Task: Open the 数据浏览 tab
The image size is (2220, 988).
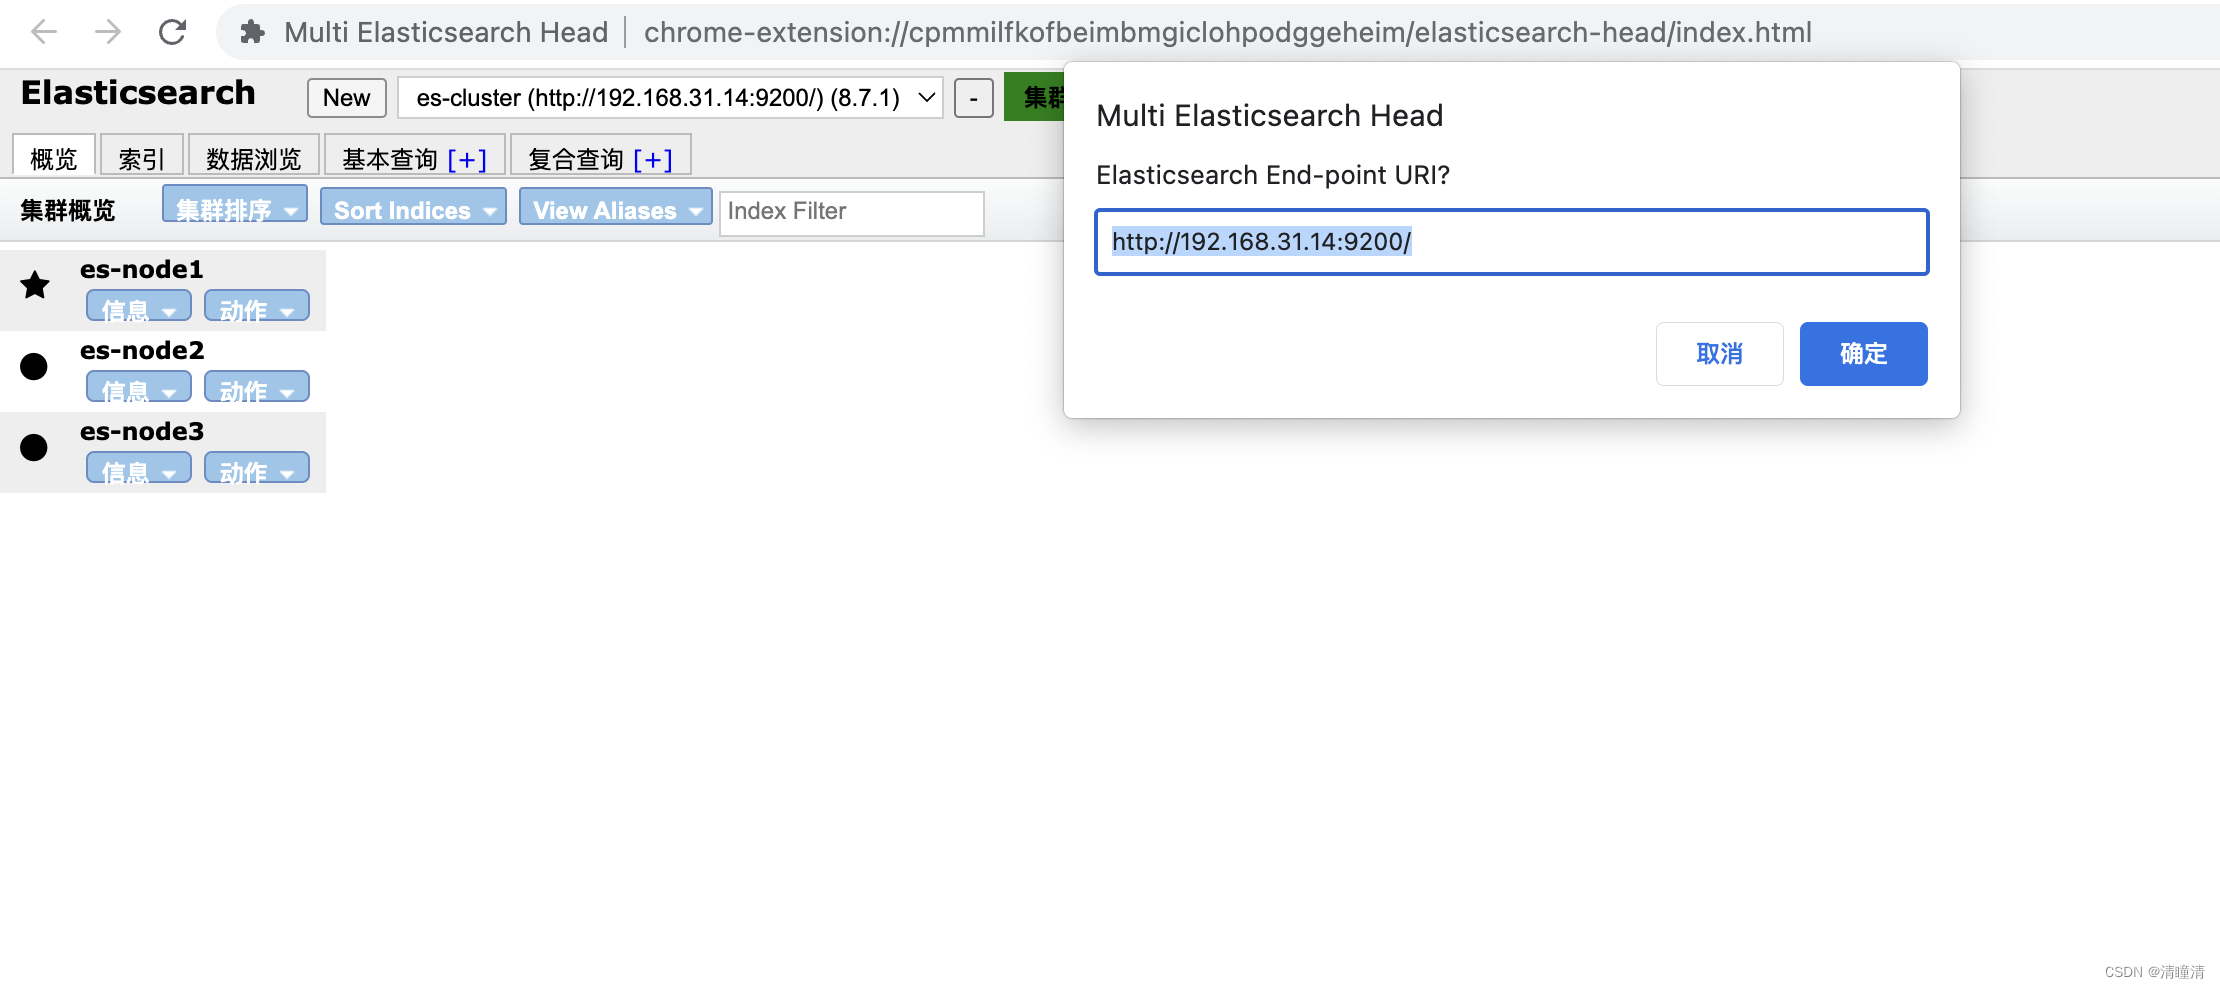Action: tap(253, 158)
